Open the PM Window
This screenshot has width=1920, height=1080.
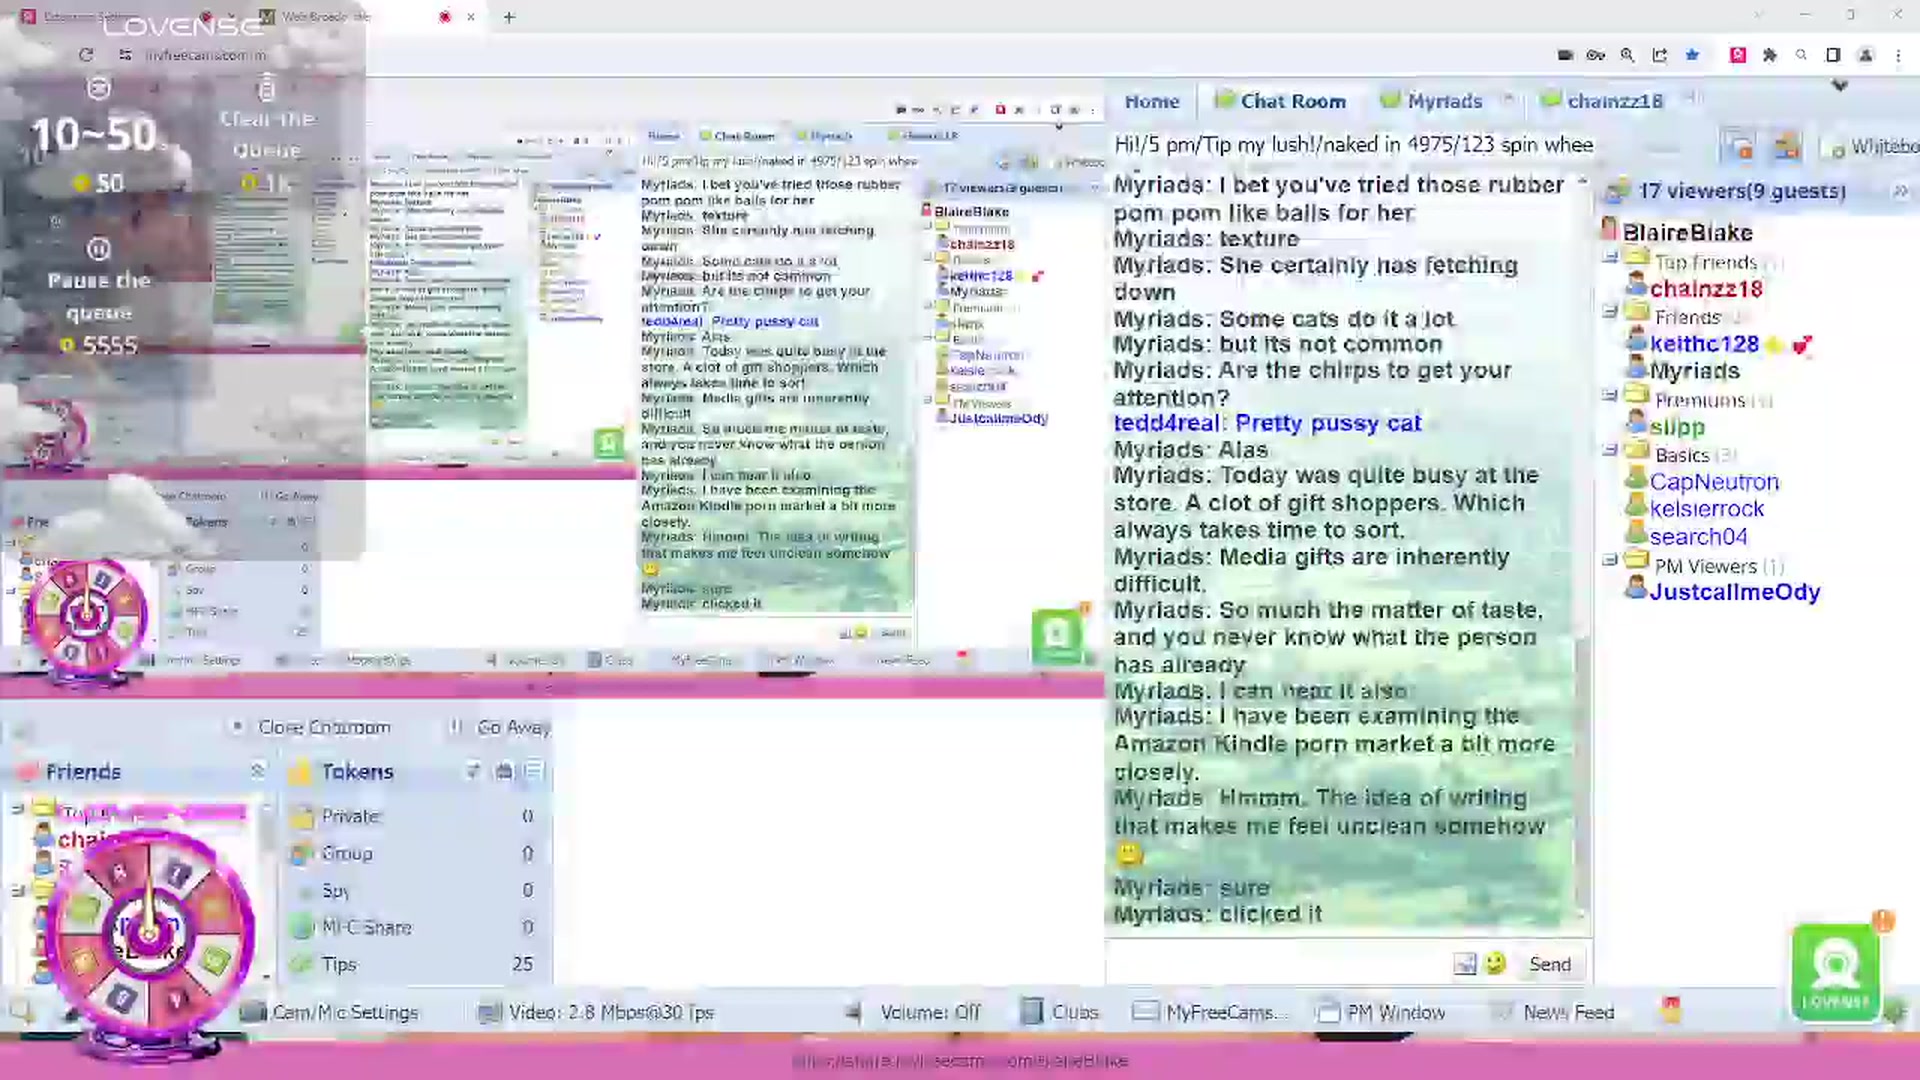point(1381,1012)
